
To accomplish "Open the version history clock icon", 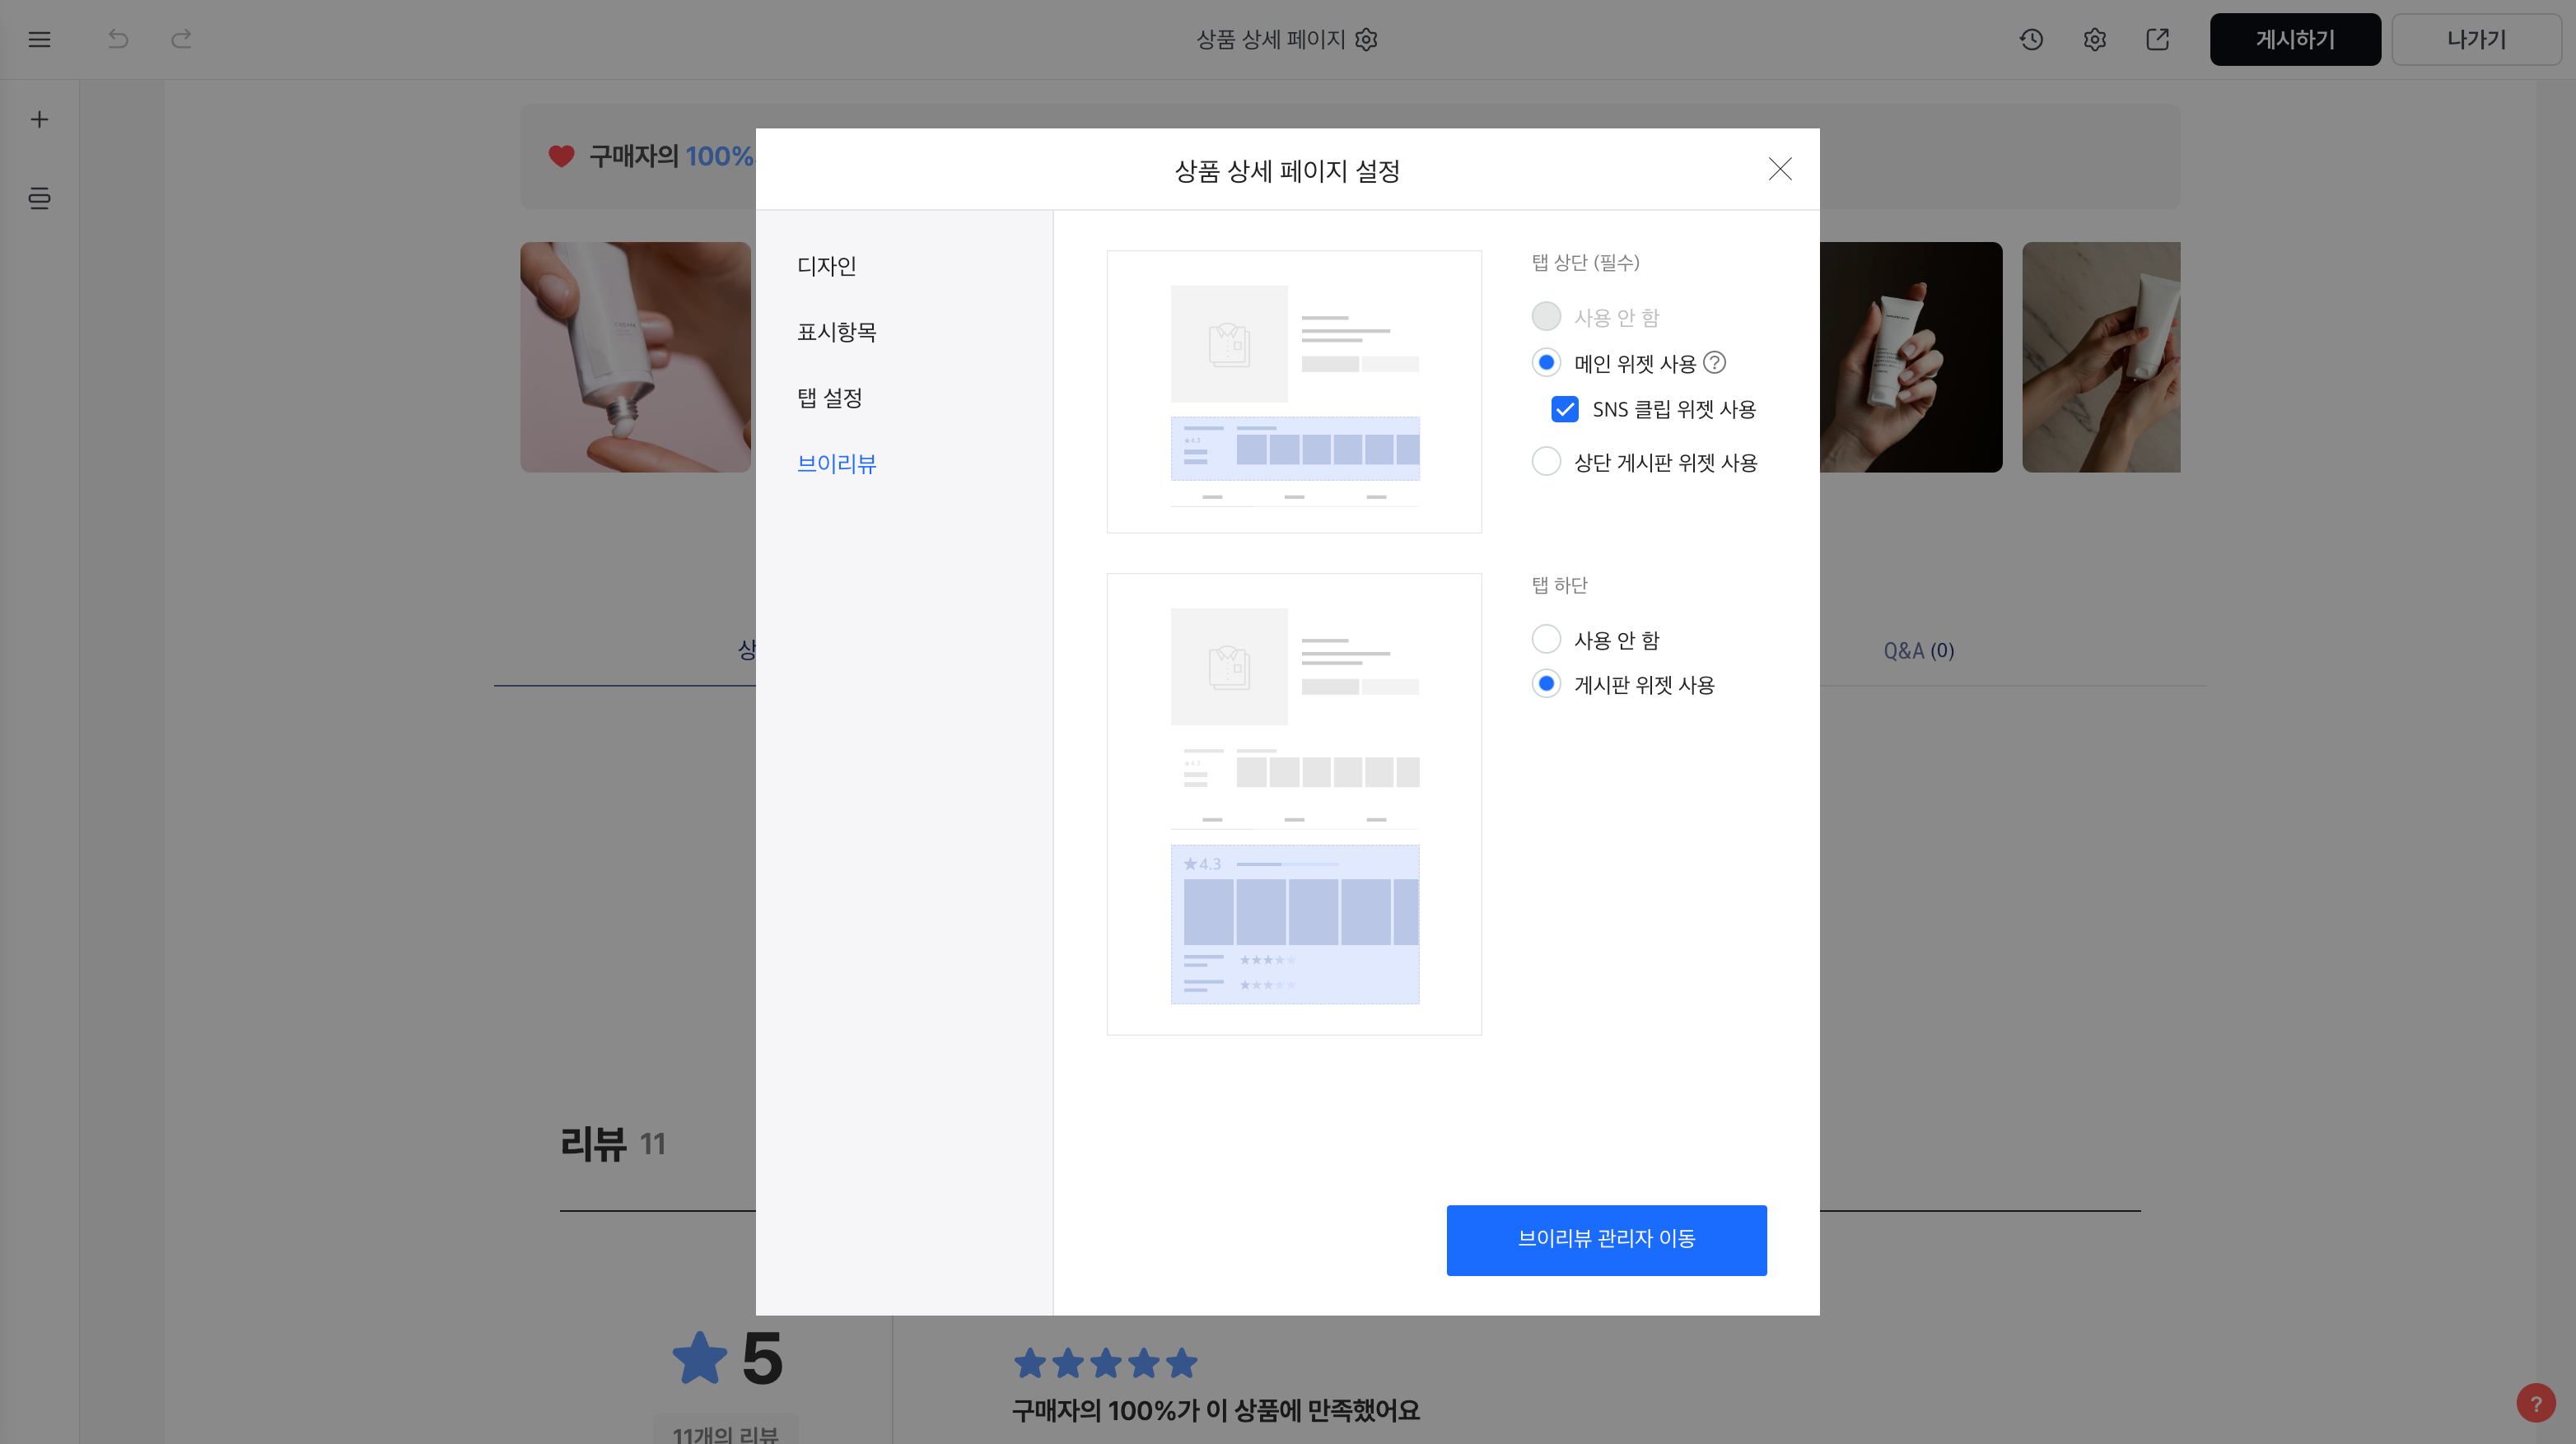I will (2031, 39).
